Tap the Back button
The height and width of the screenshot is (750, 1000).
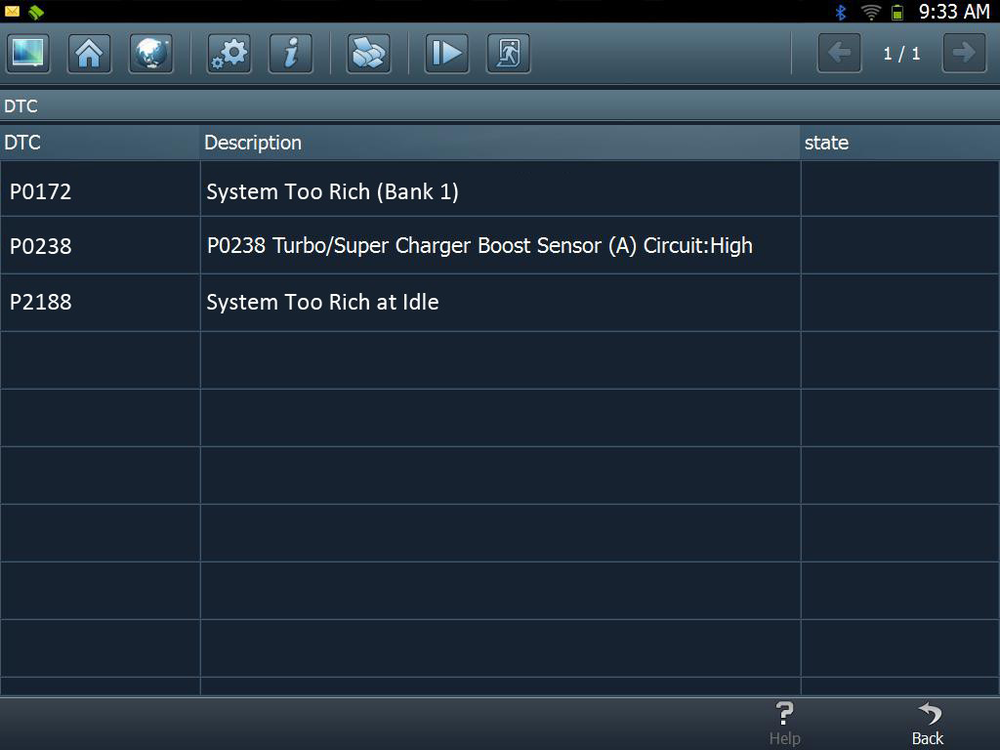[927, 724]
